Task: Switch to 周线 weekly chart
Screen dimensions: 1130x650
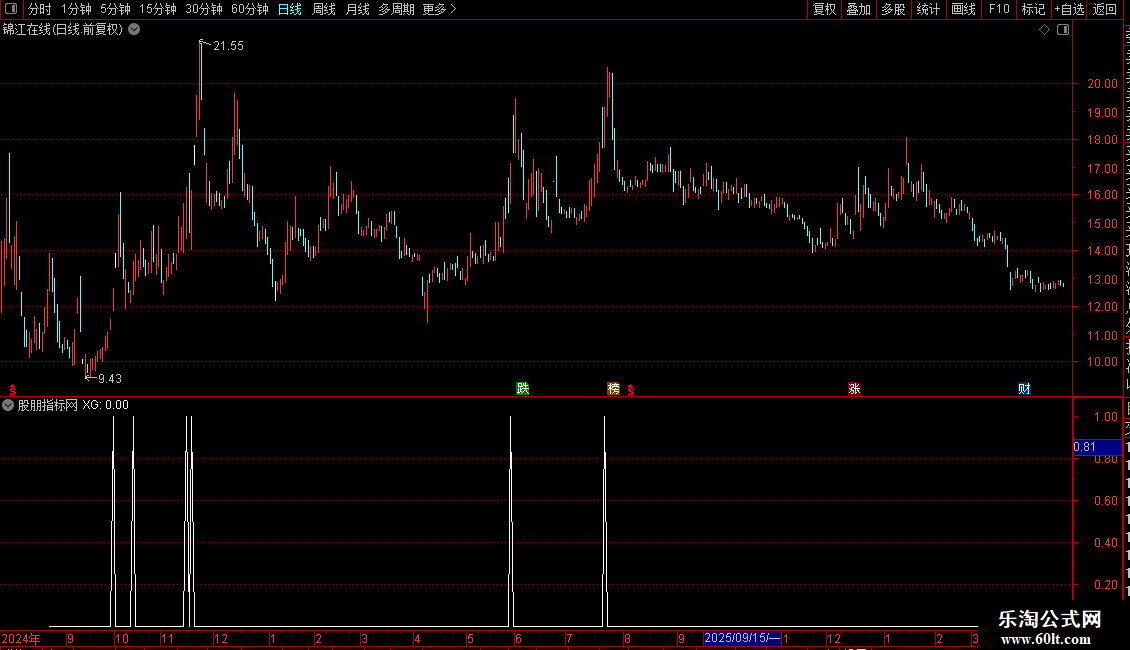Action: (324, 9)
